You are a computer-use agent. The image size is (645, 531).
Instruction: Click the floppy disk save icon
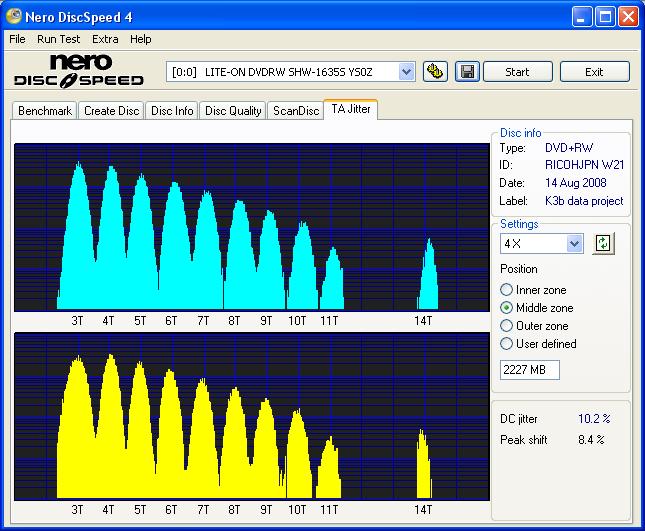pos(467,72)
